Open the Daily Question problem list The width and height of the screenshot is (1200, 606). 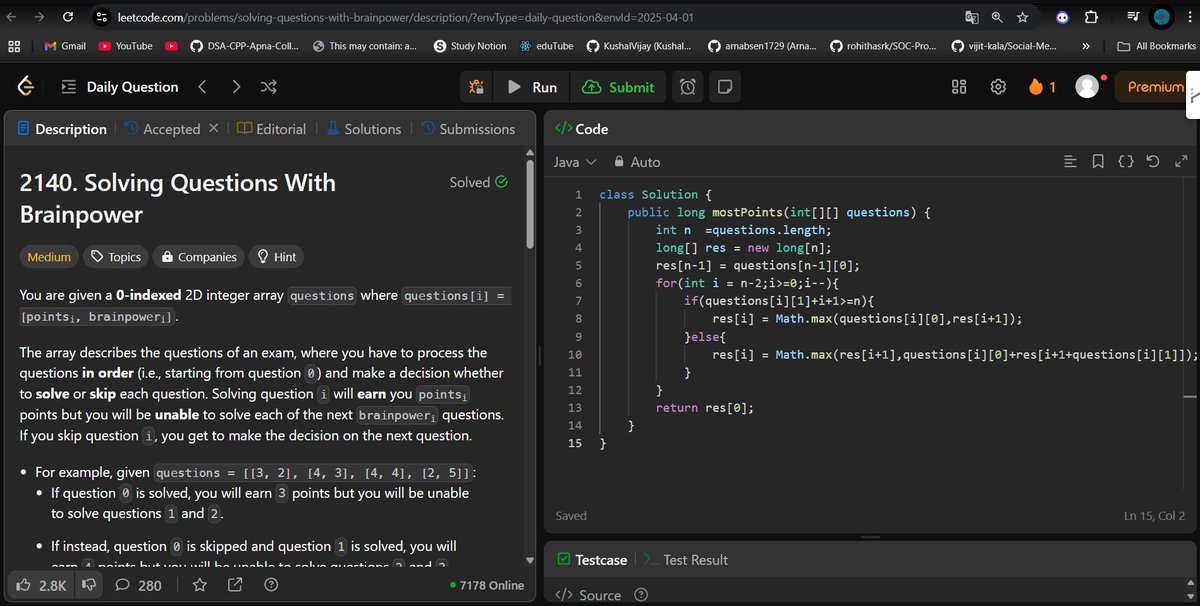[120, 87]
